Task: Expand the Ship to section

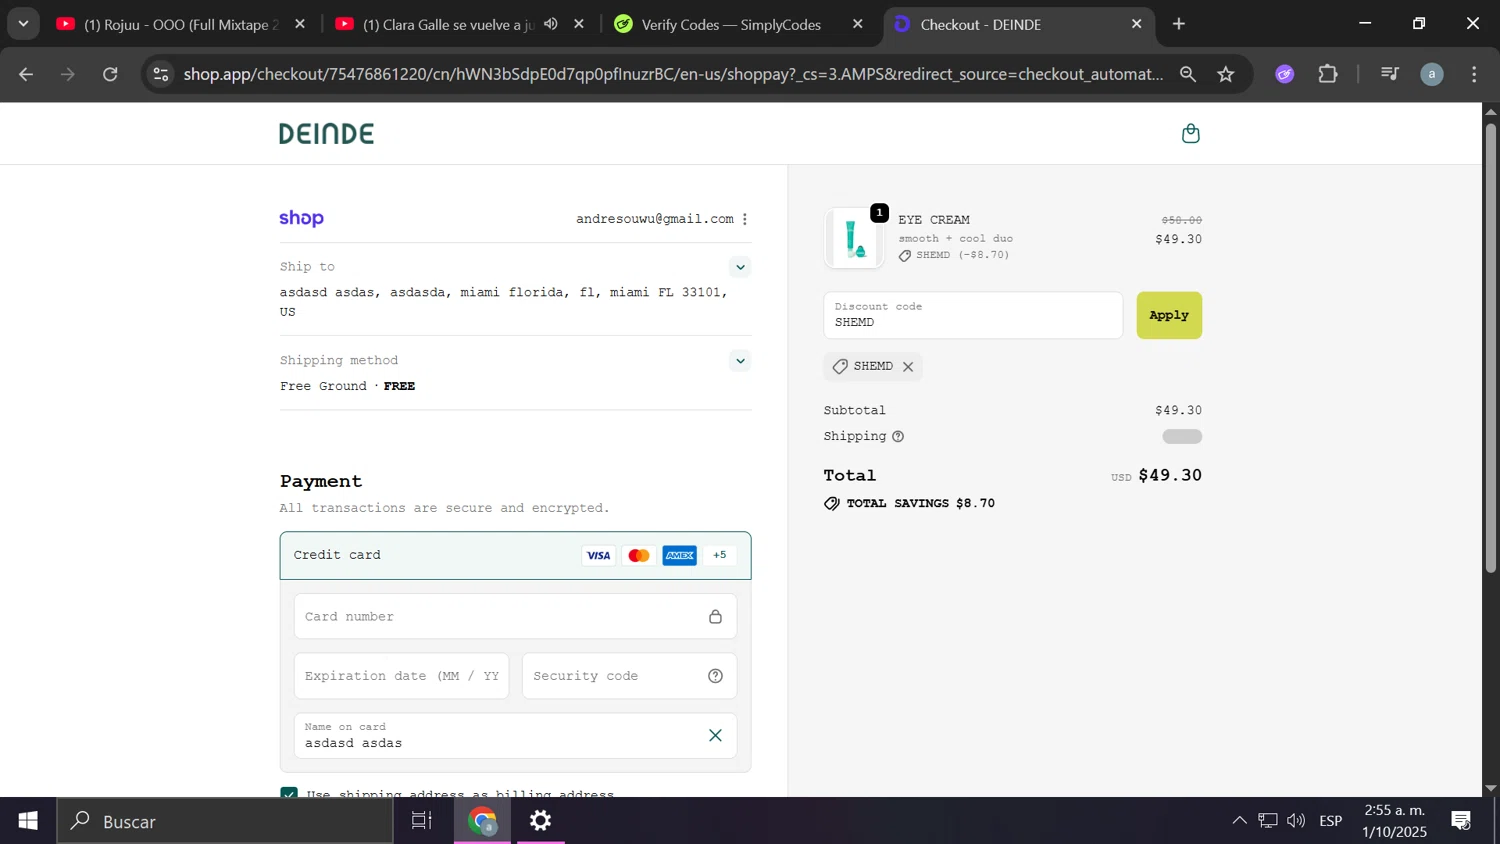Action: (x=740, y=267)
